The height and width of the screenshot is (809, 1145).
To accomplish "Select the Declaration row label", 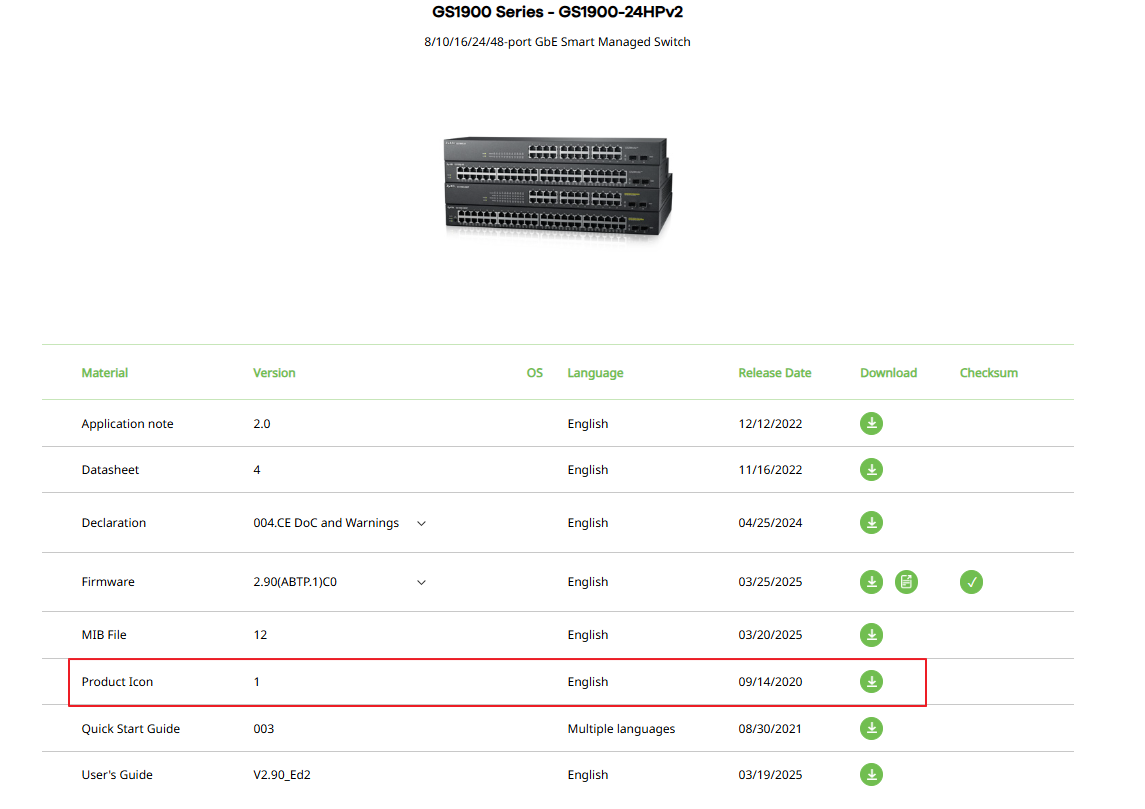I will 114,523.
